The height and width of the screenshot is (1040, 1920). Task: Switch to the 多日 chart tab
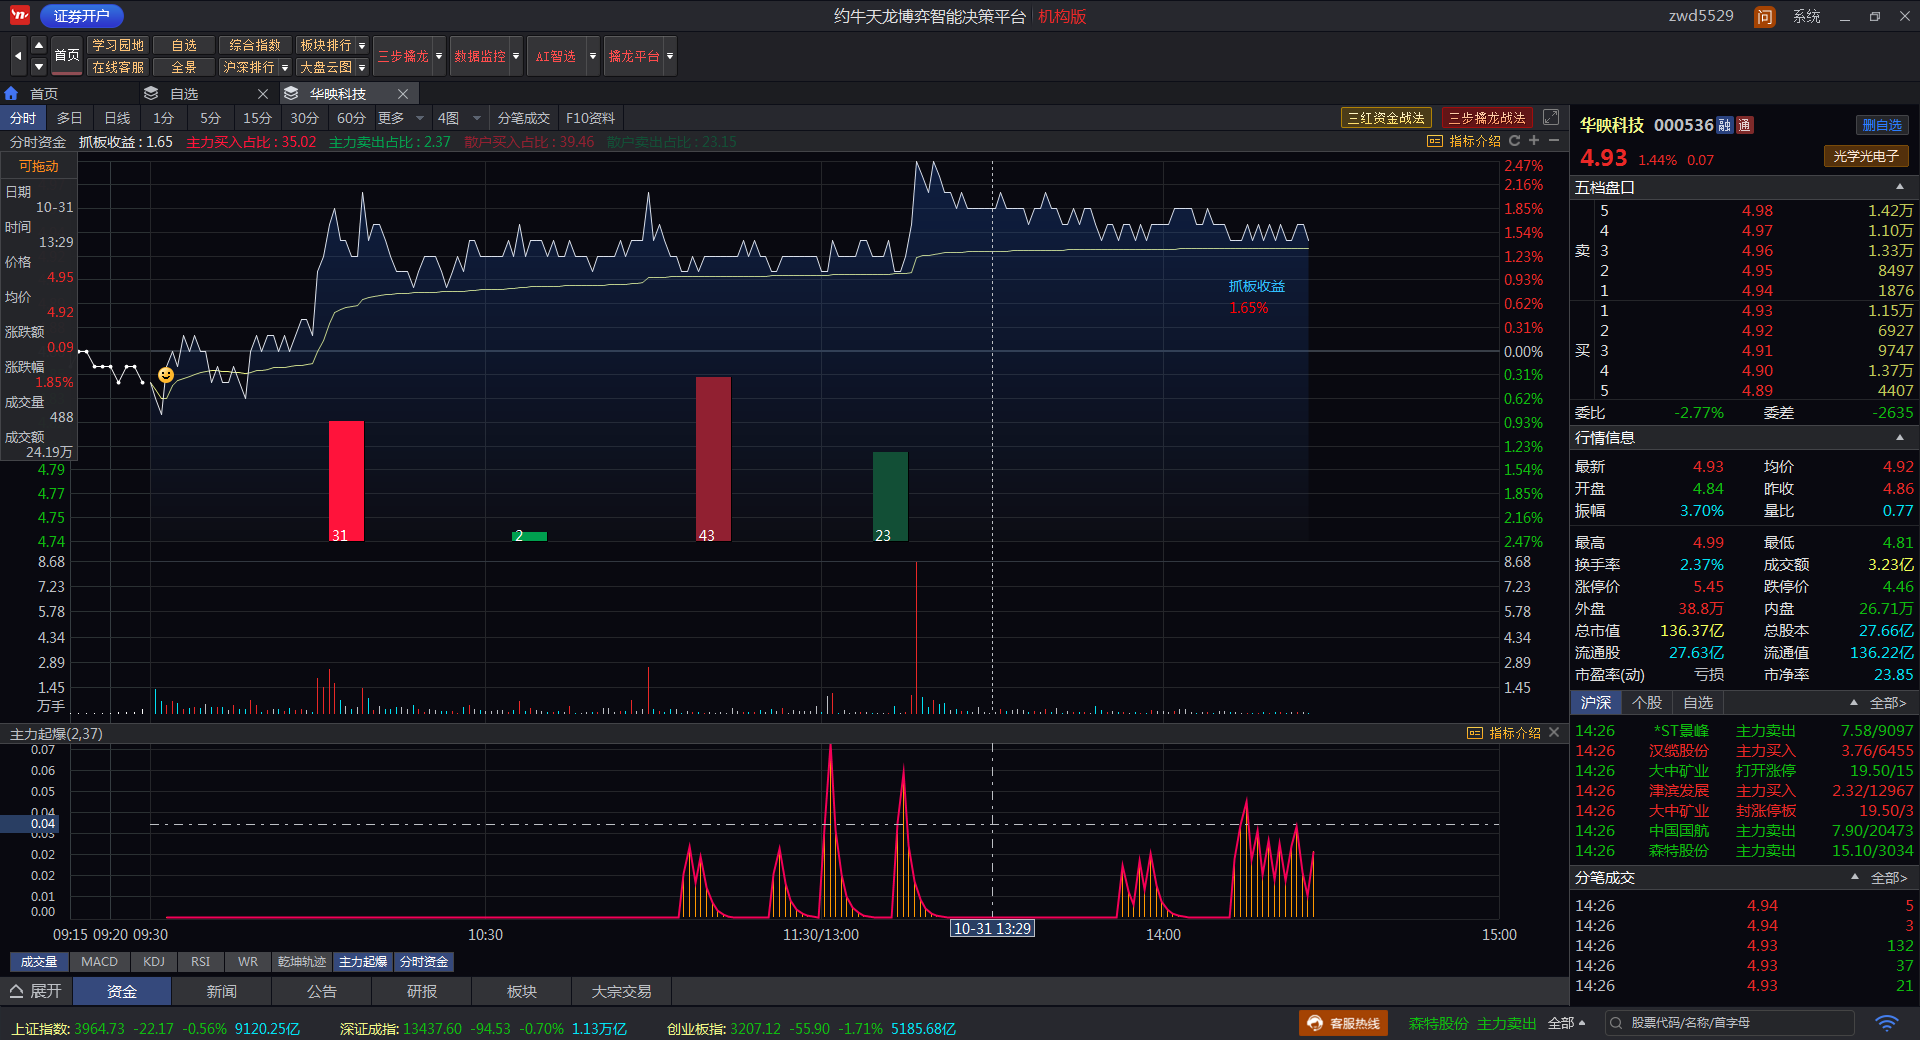[x=70, y=118]
